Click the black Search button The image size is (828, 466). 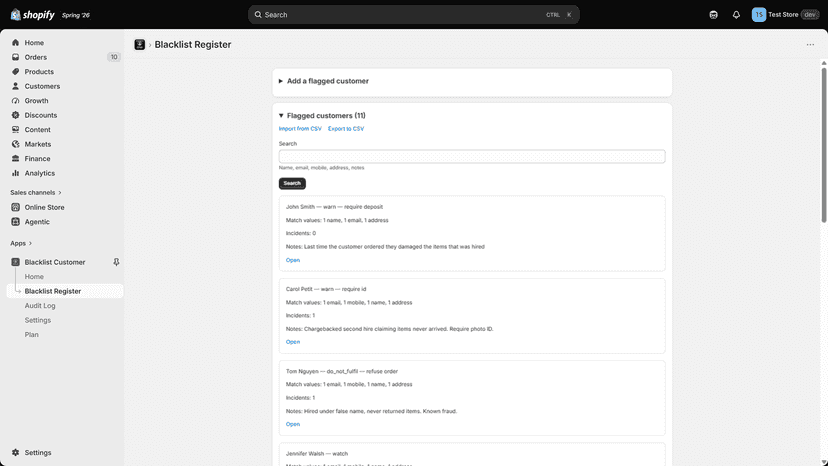click(x=292, y=183)
